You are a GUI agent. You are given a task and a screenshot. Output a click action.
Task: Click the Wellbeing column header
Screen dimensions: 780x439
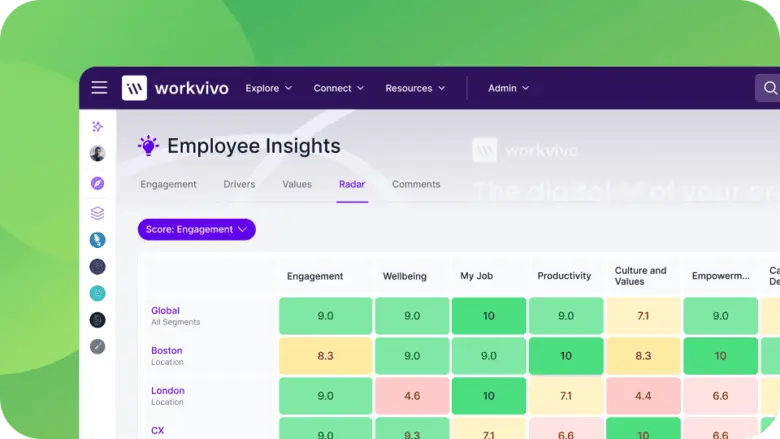click(x=404, y=276)
